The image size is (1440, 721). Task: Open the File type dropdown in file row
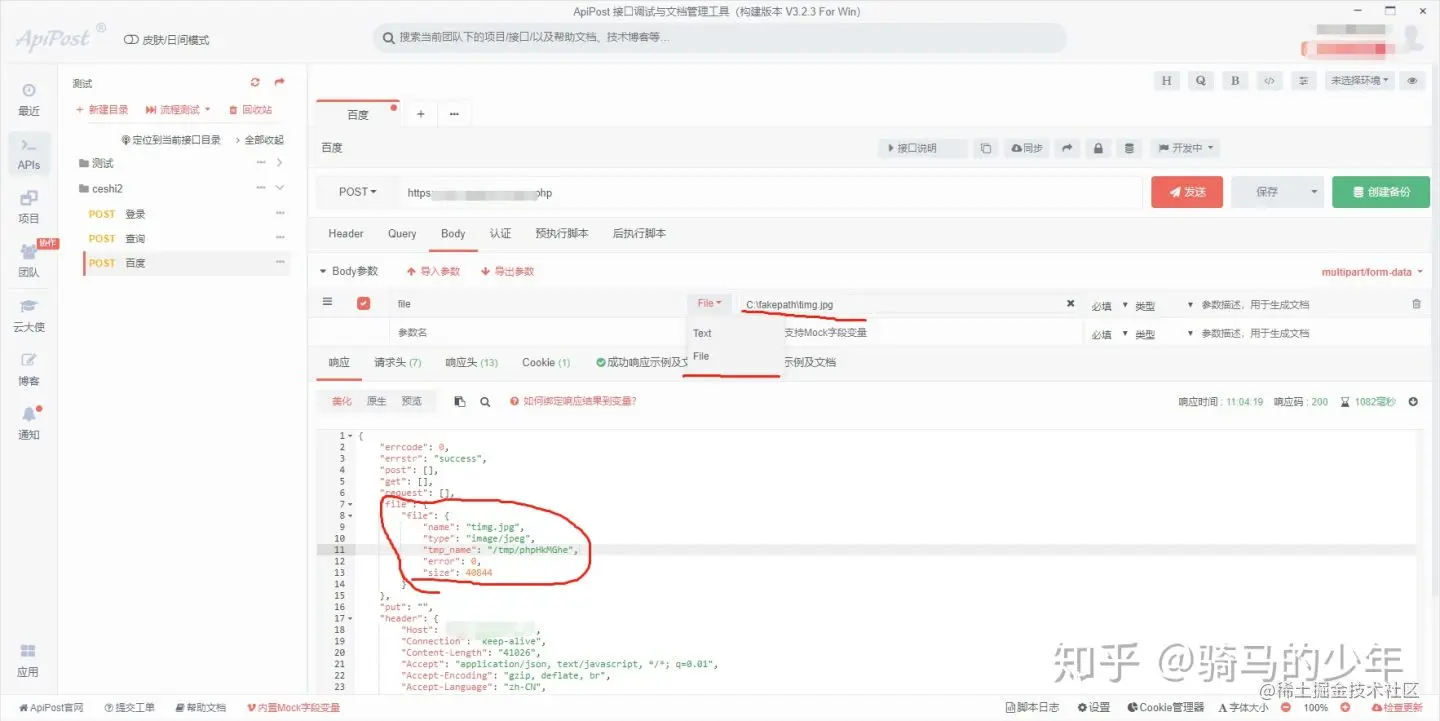click(709, 303)
